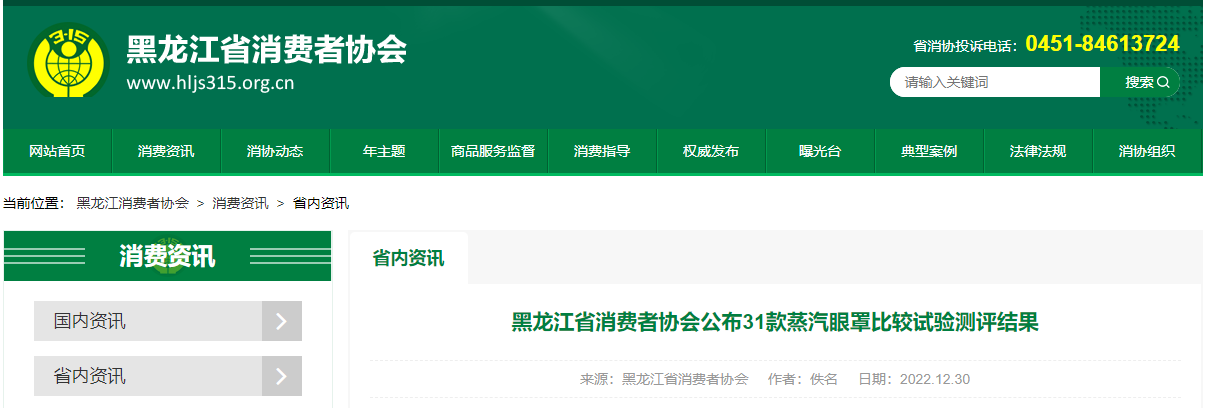Screen dimensions: 1207x408
Task: Open 曝光台 nav item
Action: (x=820, y=151)
